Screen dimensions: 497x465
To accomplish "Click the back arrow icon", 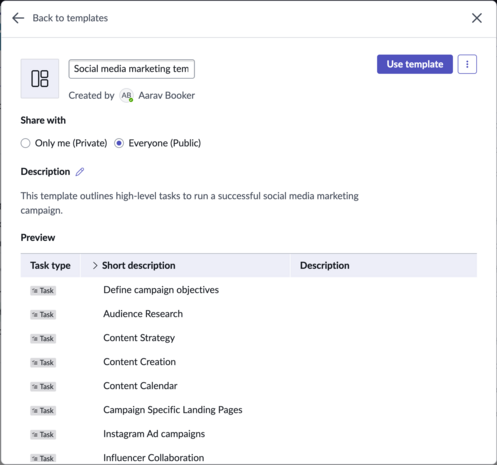I will click(x=18, y=18).
